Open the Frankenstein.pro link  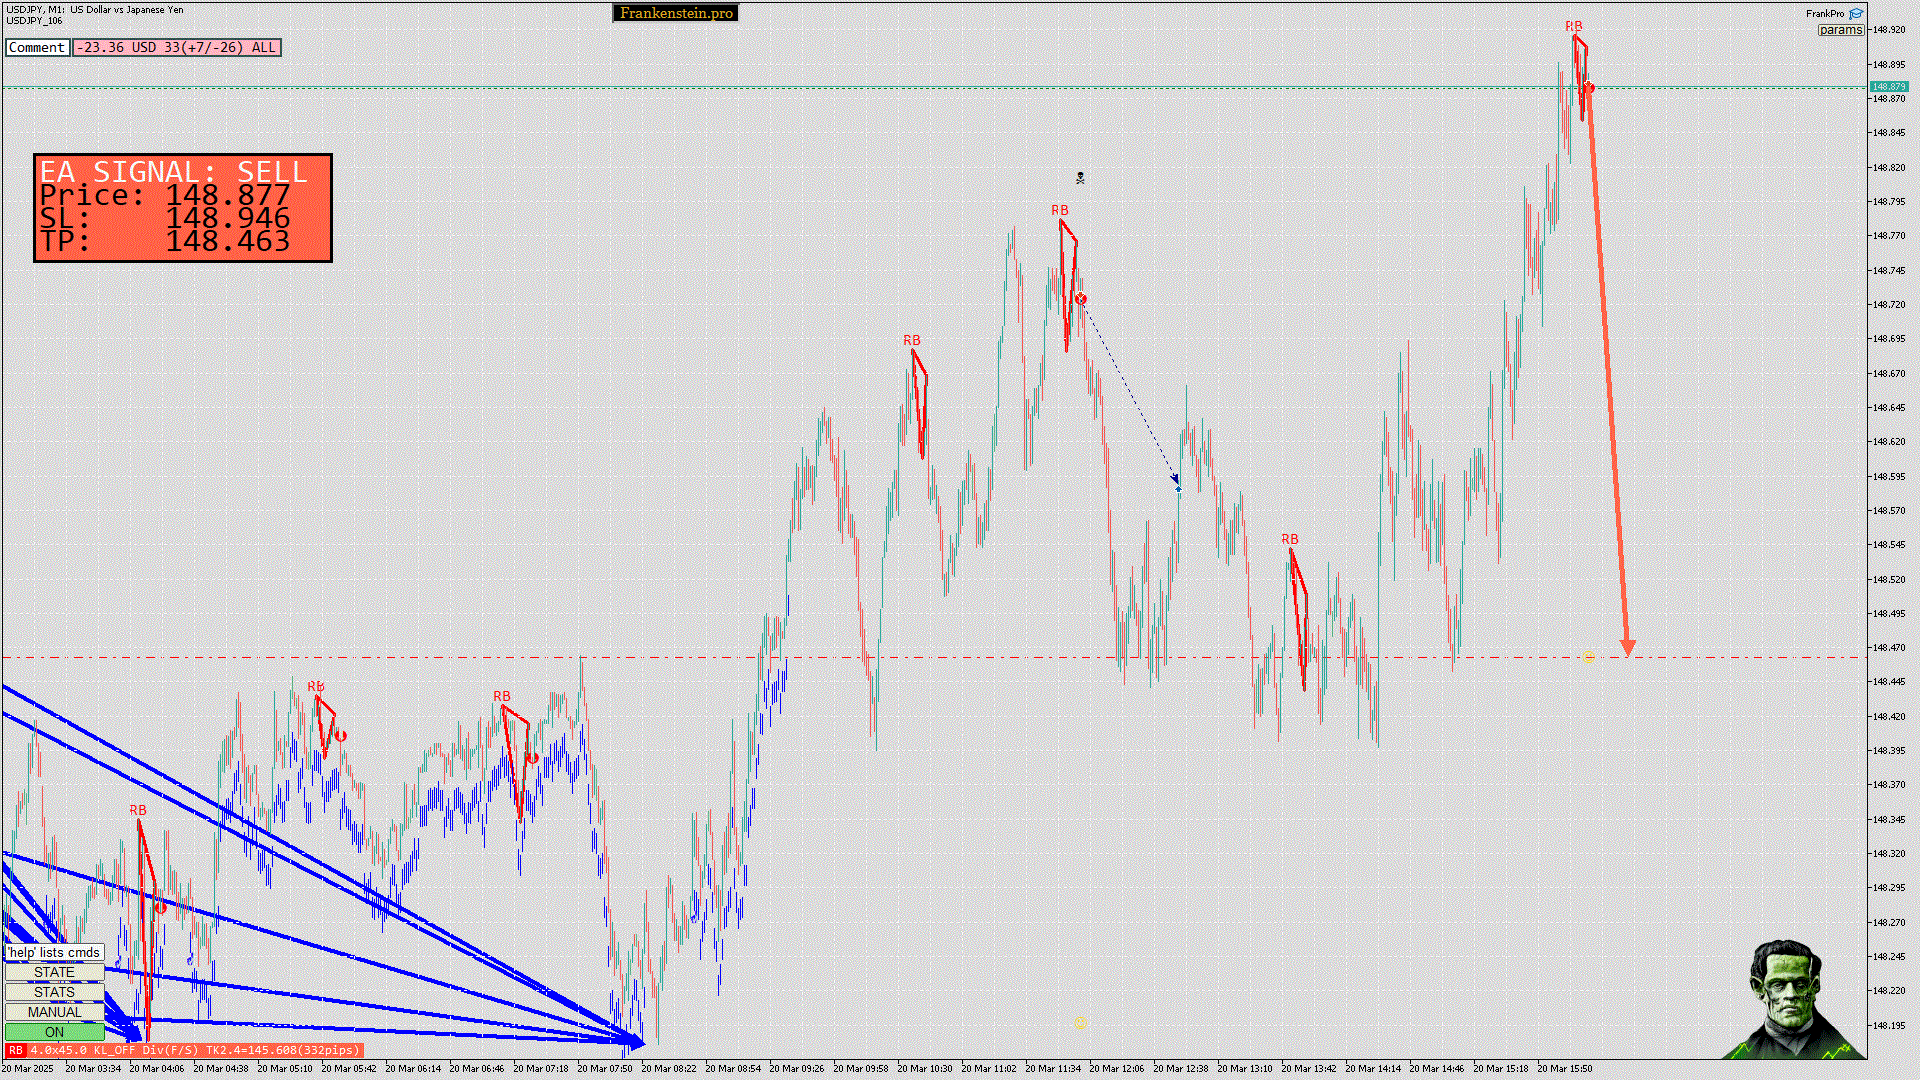point(675,13)
